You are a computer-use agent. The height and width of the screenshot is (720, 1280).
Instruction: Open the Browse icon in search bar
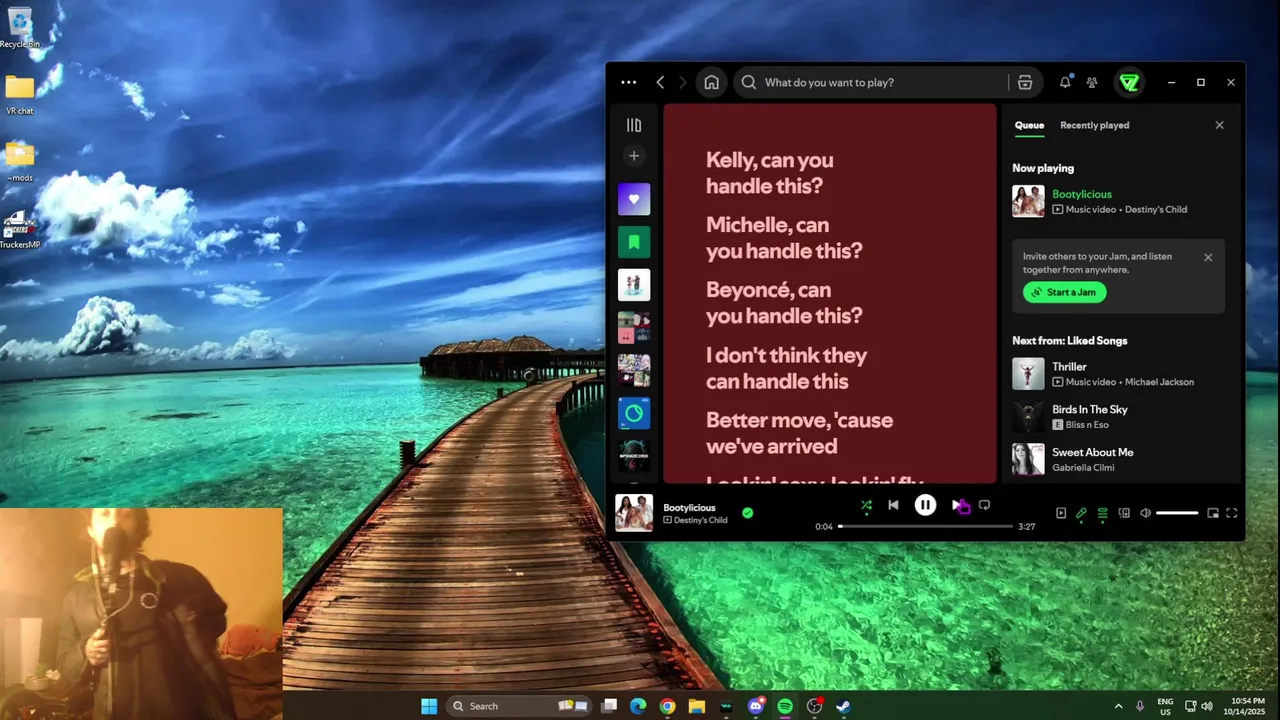click(x=1025, y=82)
